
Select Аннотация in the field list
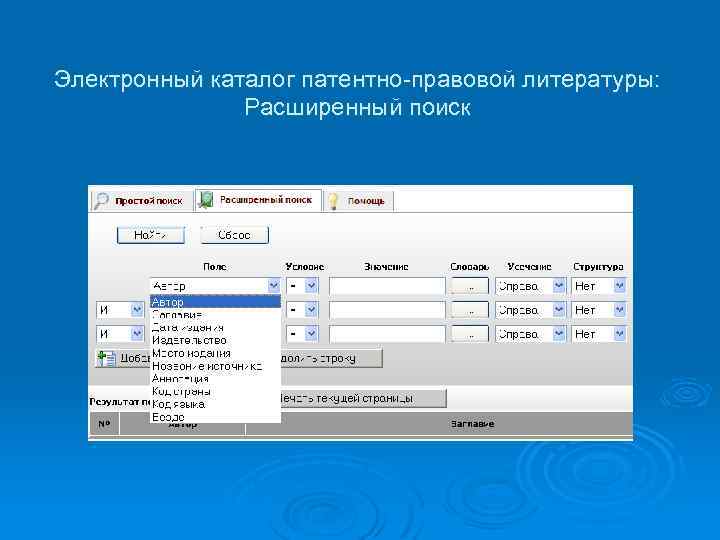(215, 379)
